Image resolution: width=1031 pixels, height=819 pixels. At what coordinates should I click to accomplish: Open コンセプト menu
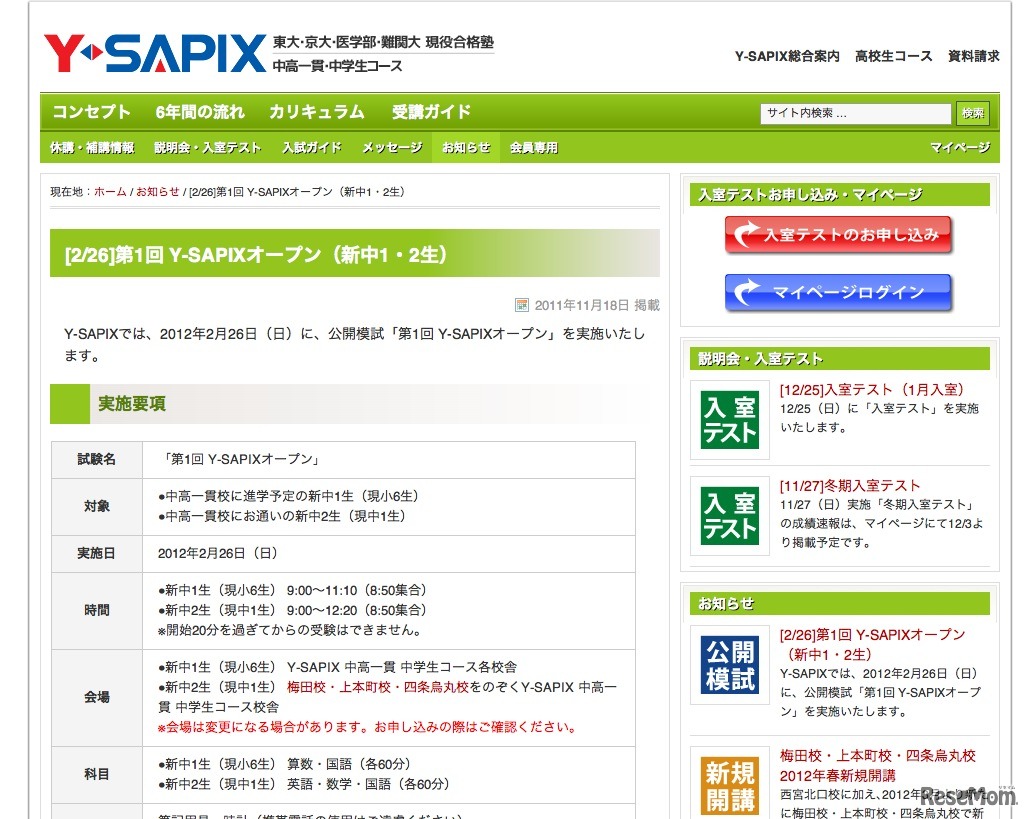pos(91,112)
